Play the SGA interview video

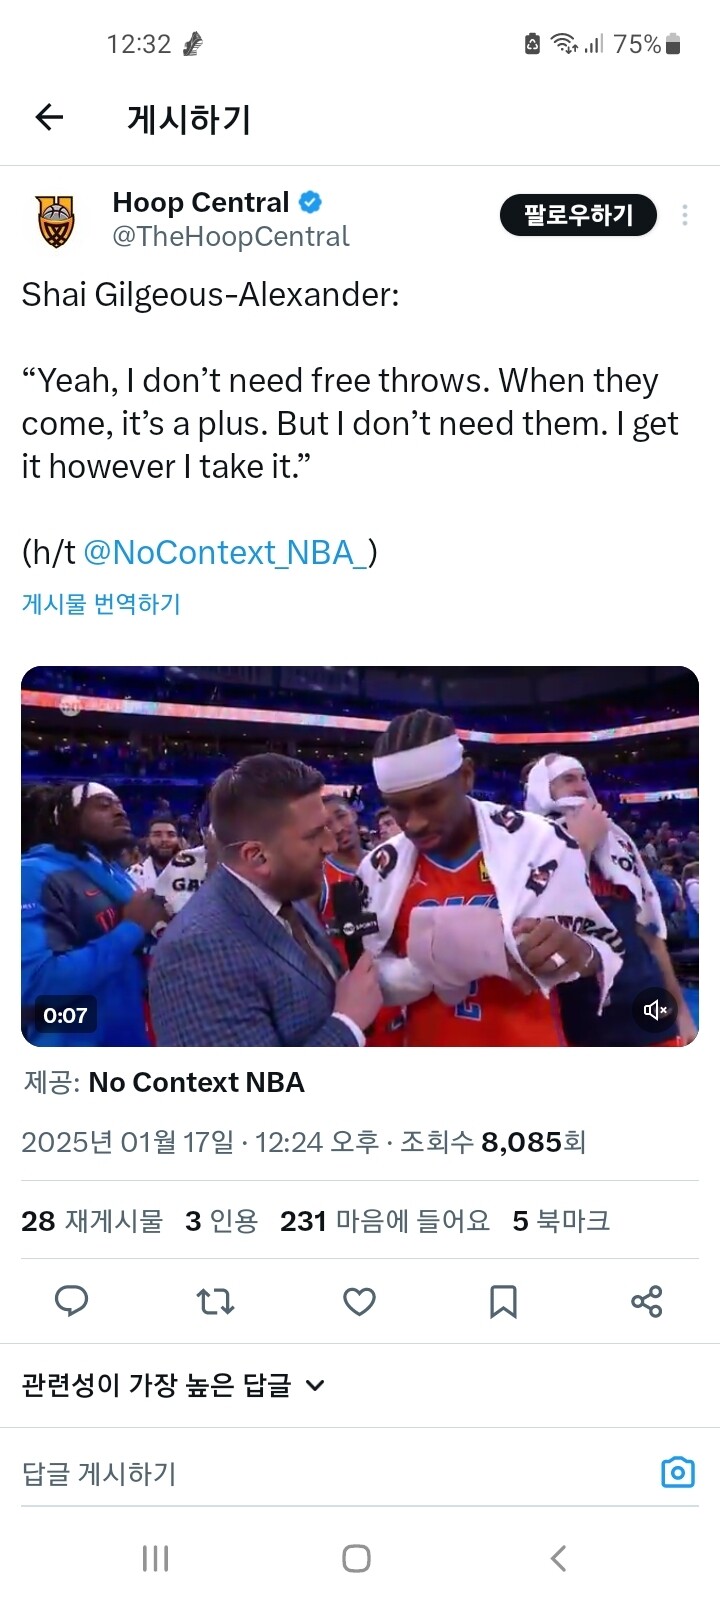360,856
